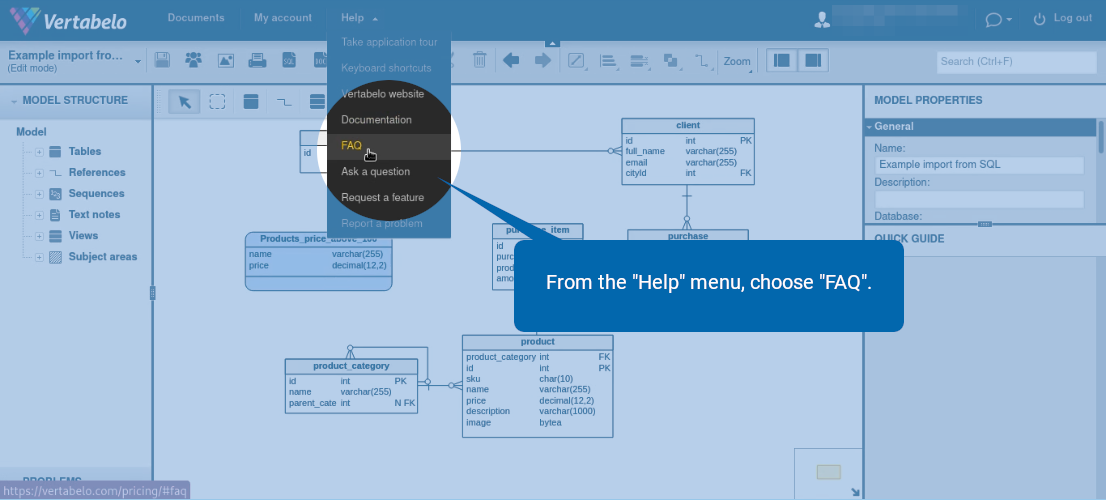
Task: Click the left arrow undo icon
Action: [x=511, y=61]
